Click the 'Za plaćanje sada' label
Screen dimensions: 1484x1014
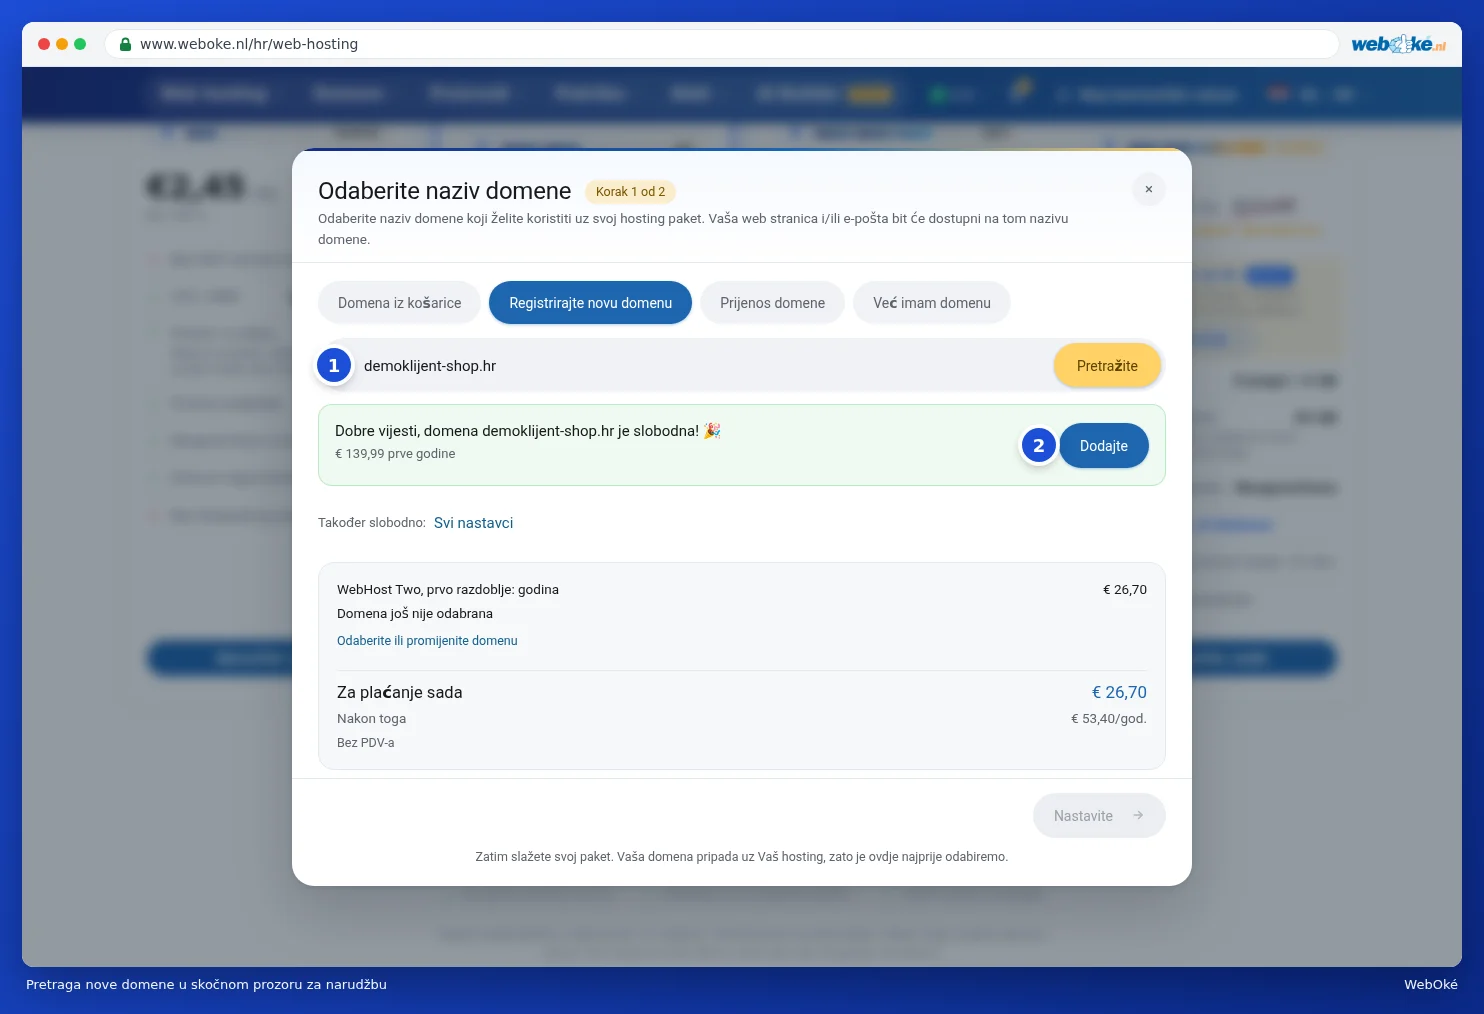(x=400, y=692)
